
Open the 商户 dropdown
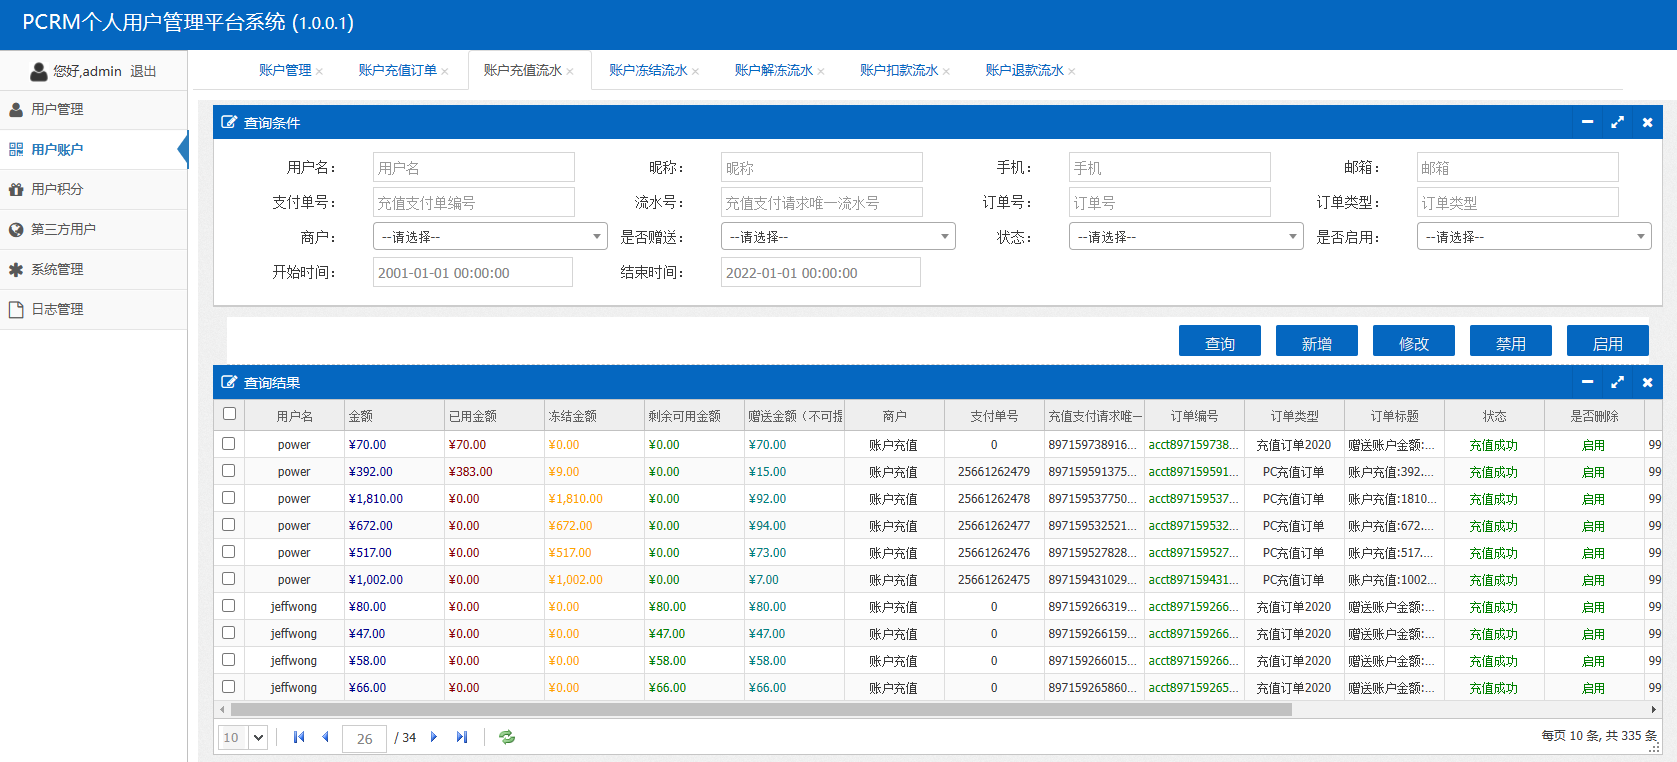[x=490, y=237]
